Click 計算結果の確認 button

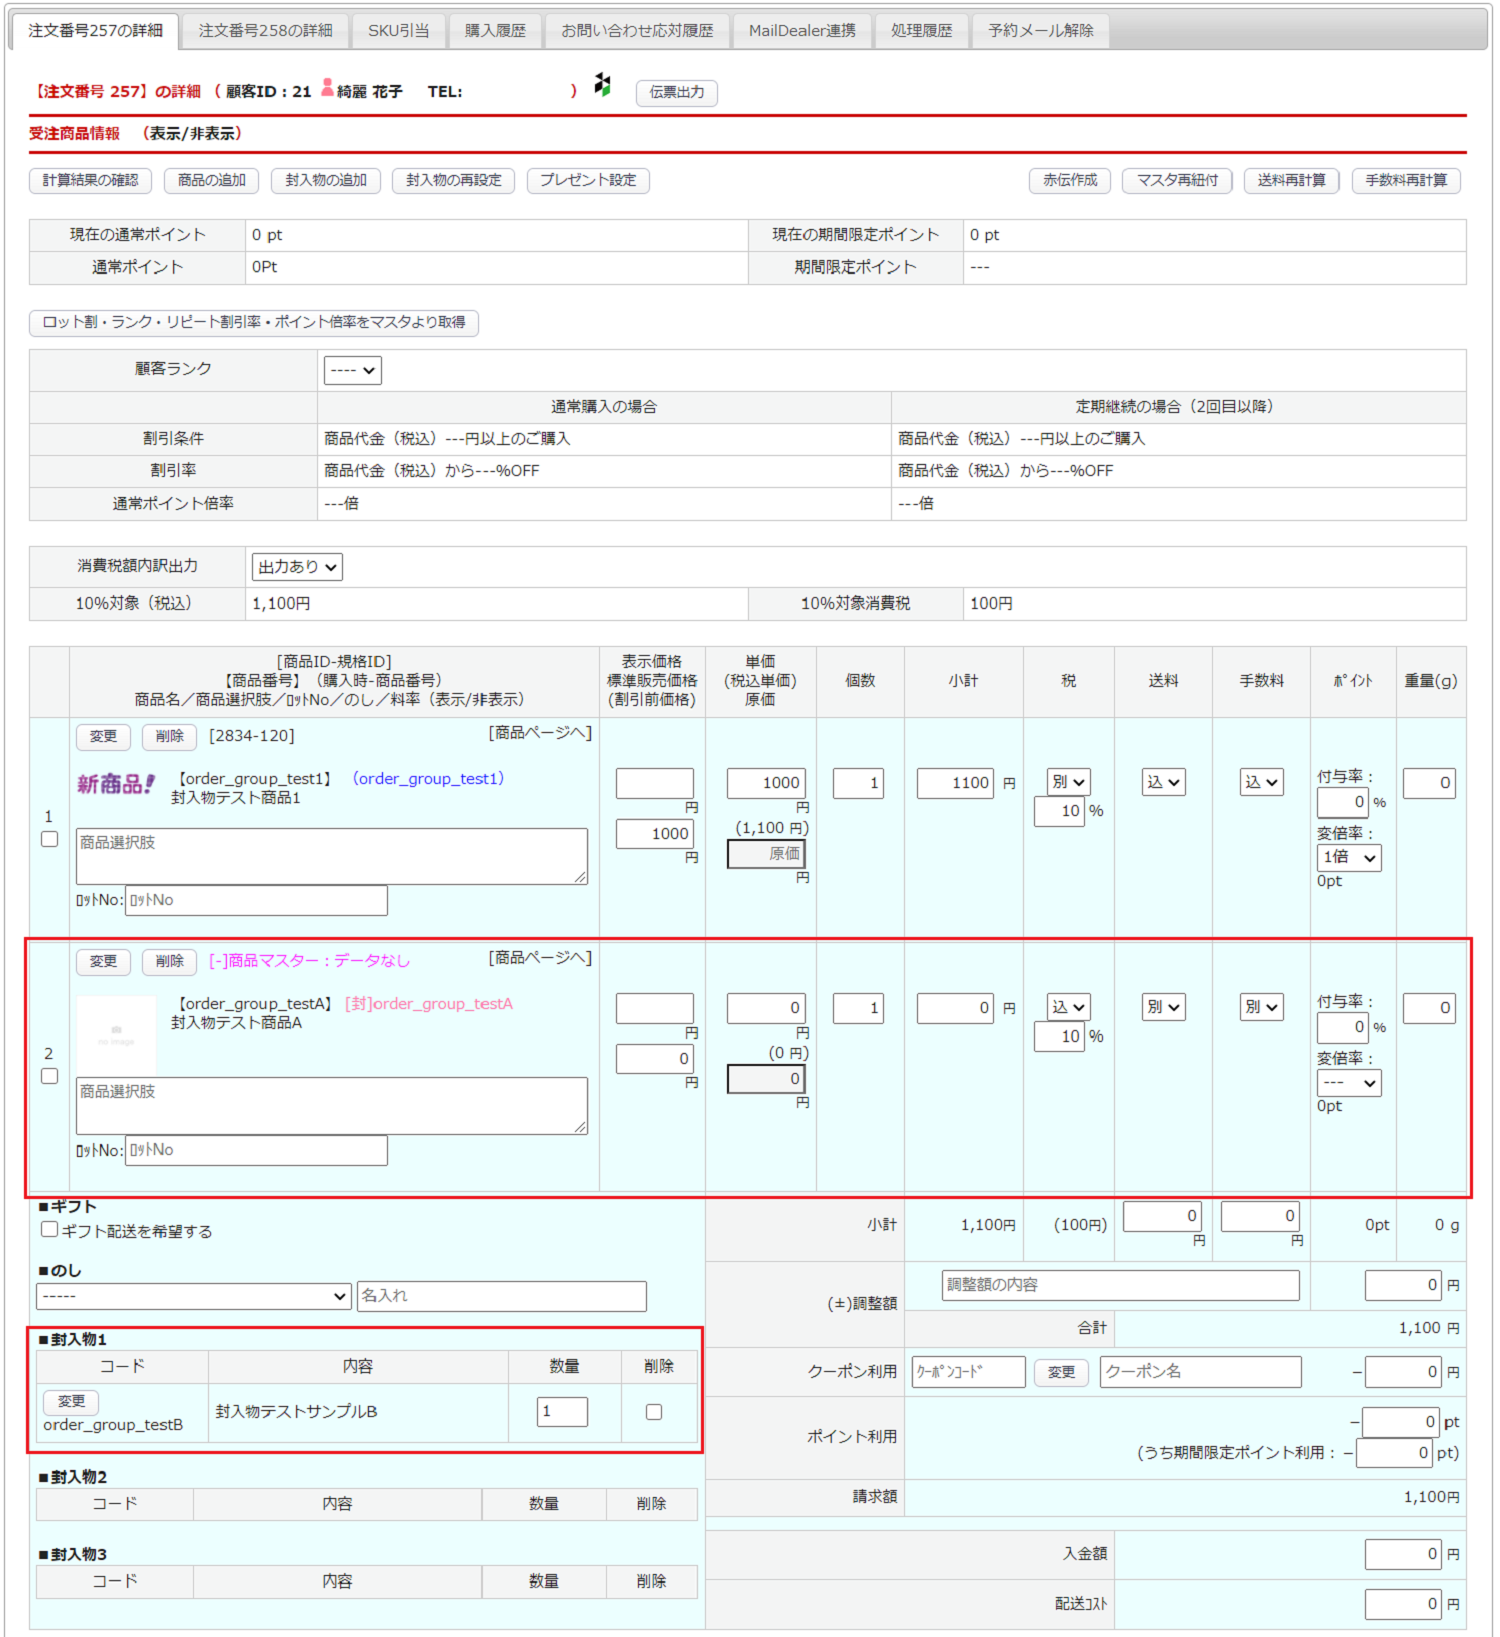[x=91, y=180]
